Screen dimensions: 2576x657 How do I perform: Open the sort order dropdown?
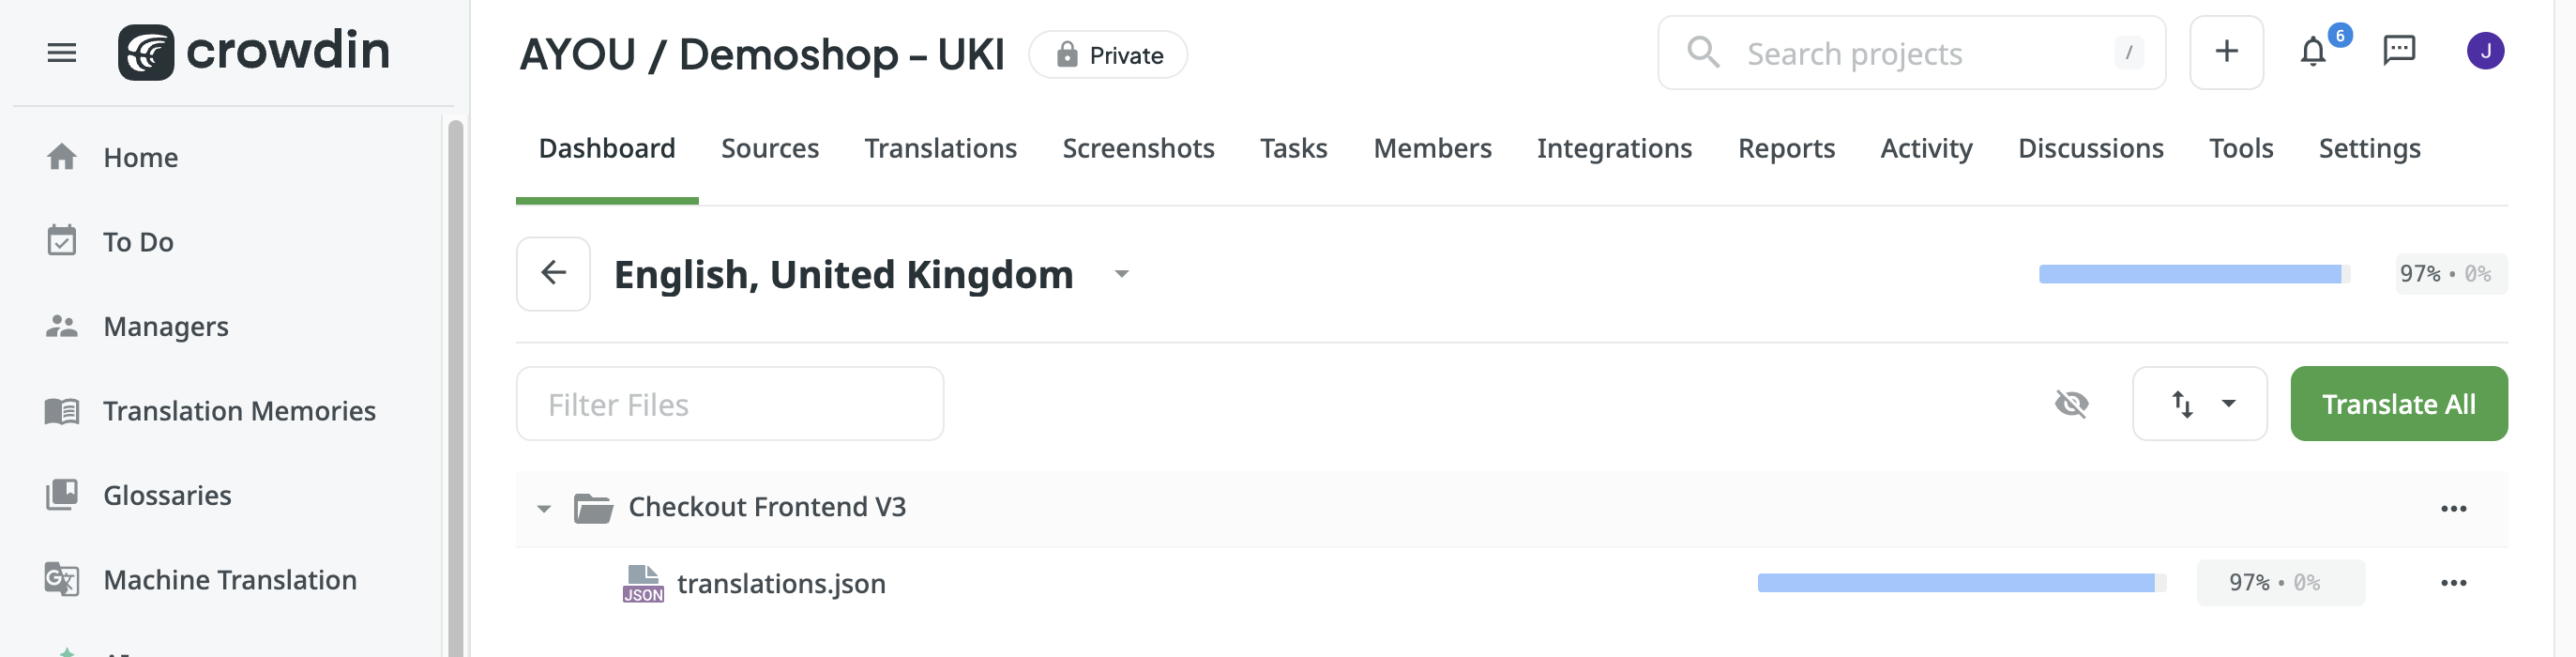click(x=2199, y=404)
